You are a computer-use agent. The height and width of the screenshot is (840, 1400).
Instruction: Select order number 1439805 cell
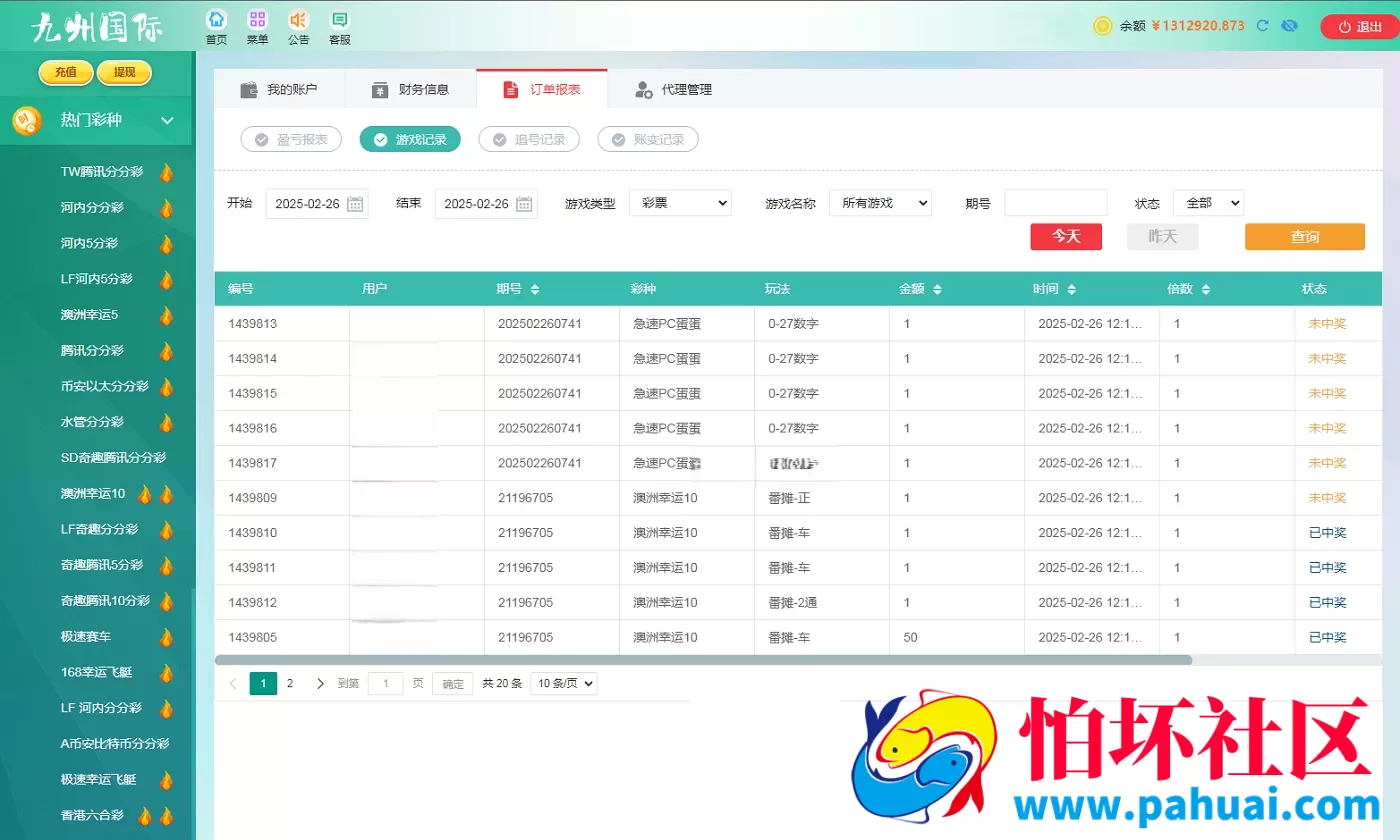[281, 637]
